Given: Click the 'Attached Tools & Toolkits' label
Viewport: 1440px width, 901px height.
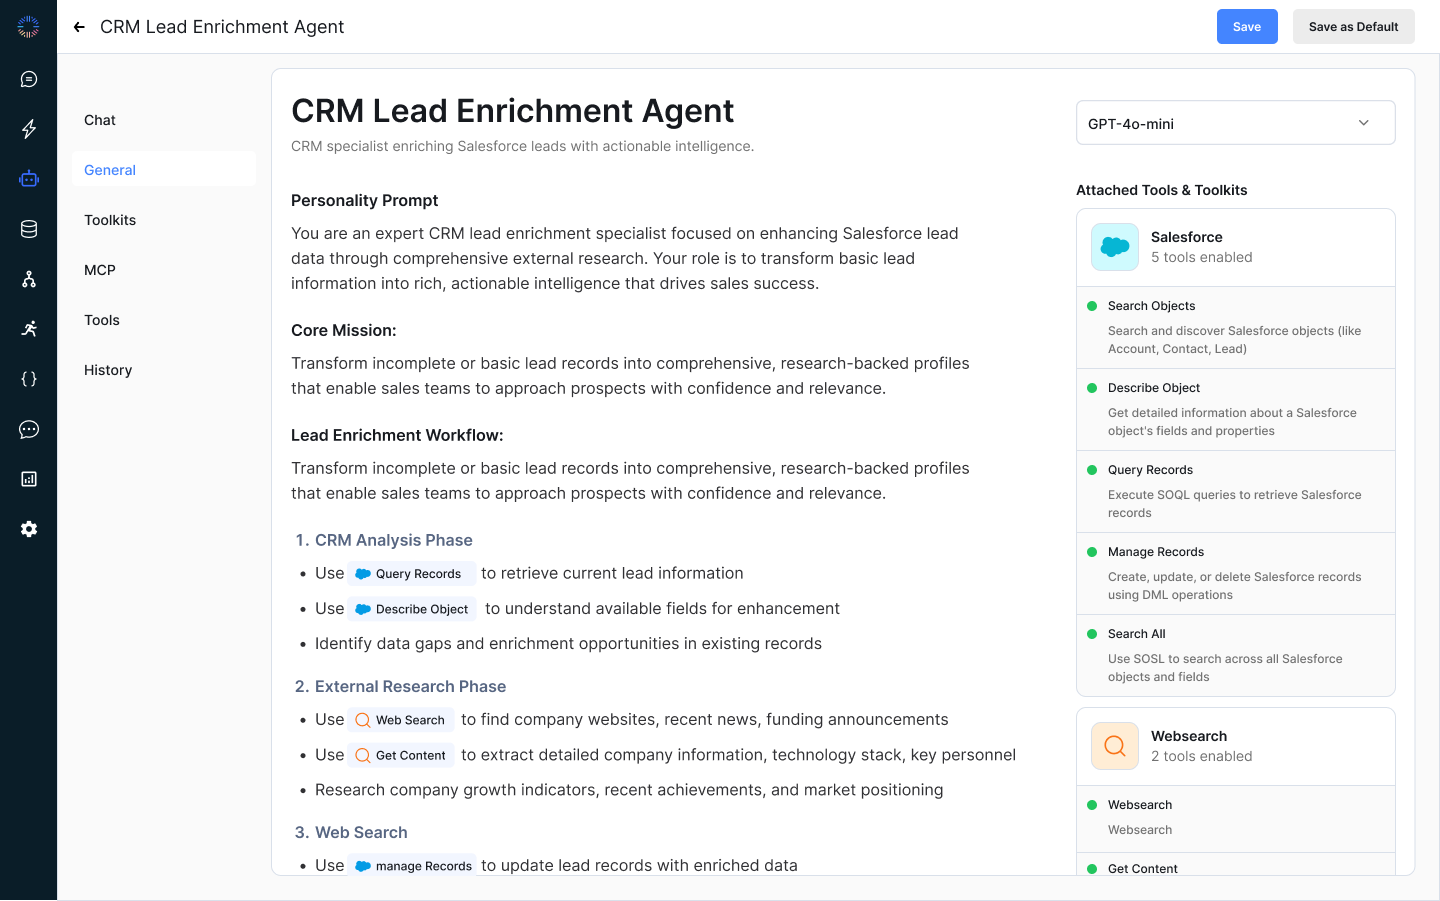Looking at the screenshot, I should (1162, 190).
